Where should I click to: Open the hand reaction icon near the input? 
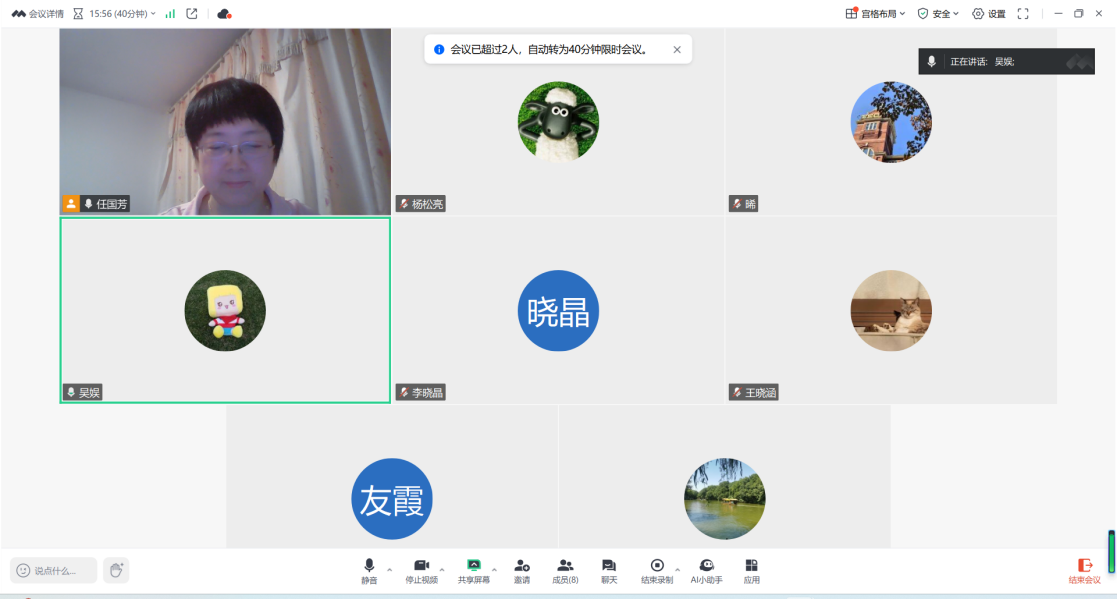tap(116, 571)
